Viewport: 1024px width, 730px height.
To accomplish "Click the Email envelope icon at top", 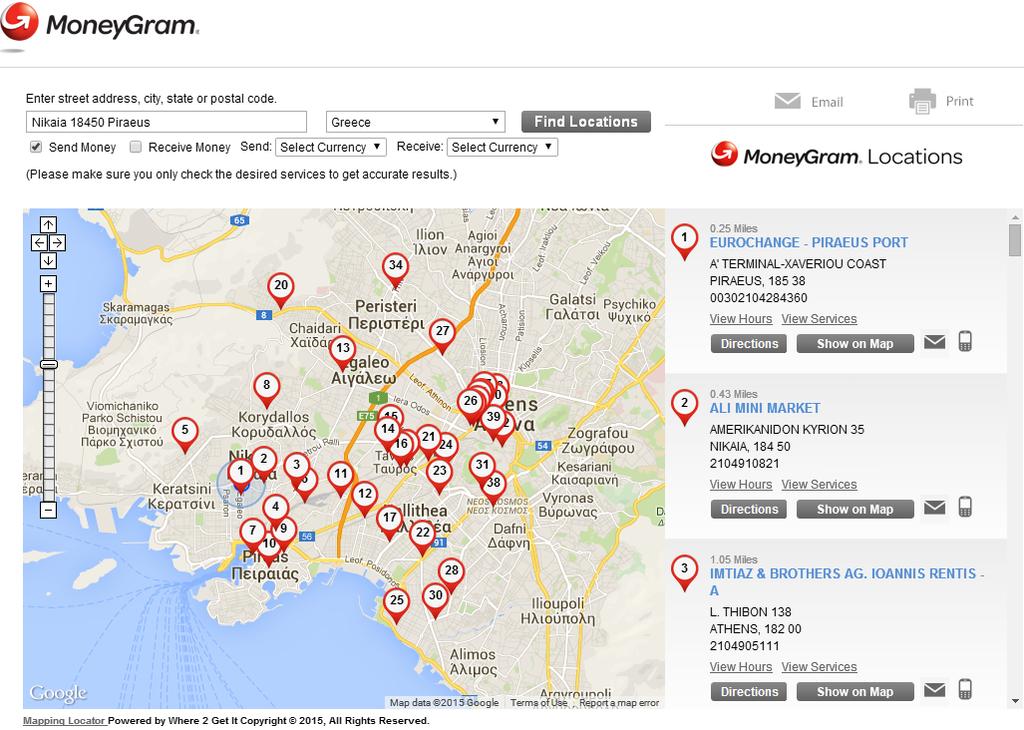I will (788, 101).
